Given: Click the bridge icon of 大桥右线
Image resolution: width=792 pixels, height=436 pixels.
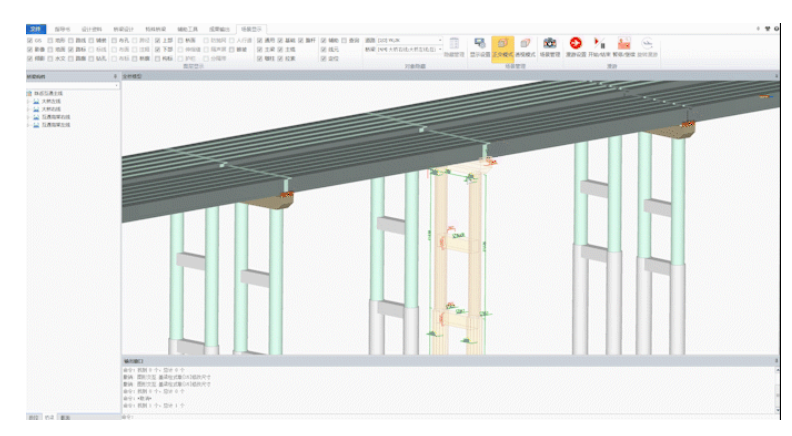Looking at the screenshot, I should [36, 109].
